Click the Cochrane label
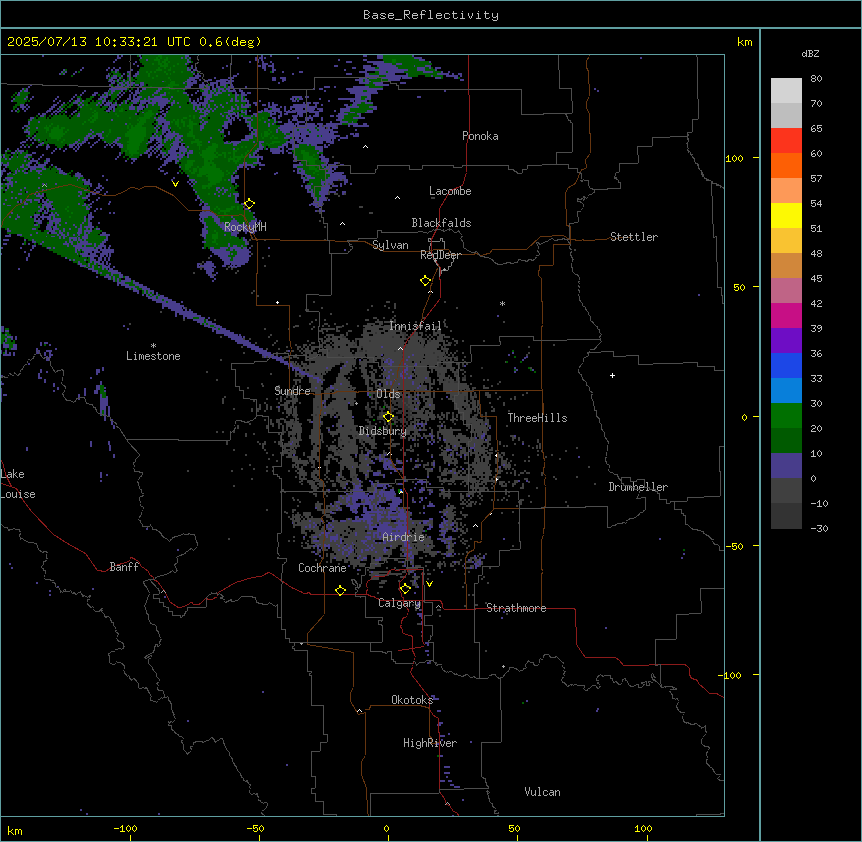 pyautogui.click(x=322, y=568)
